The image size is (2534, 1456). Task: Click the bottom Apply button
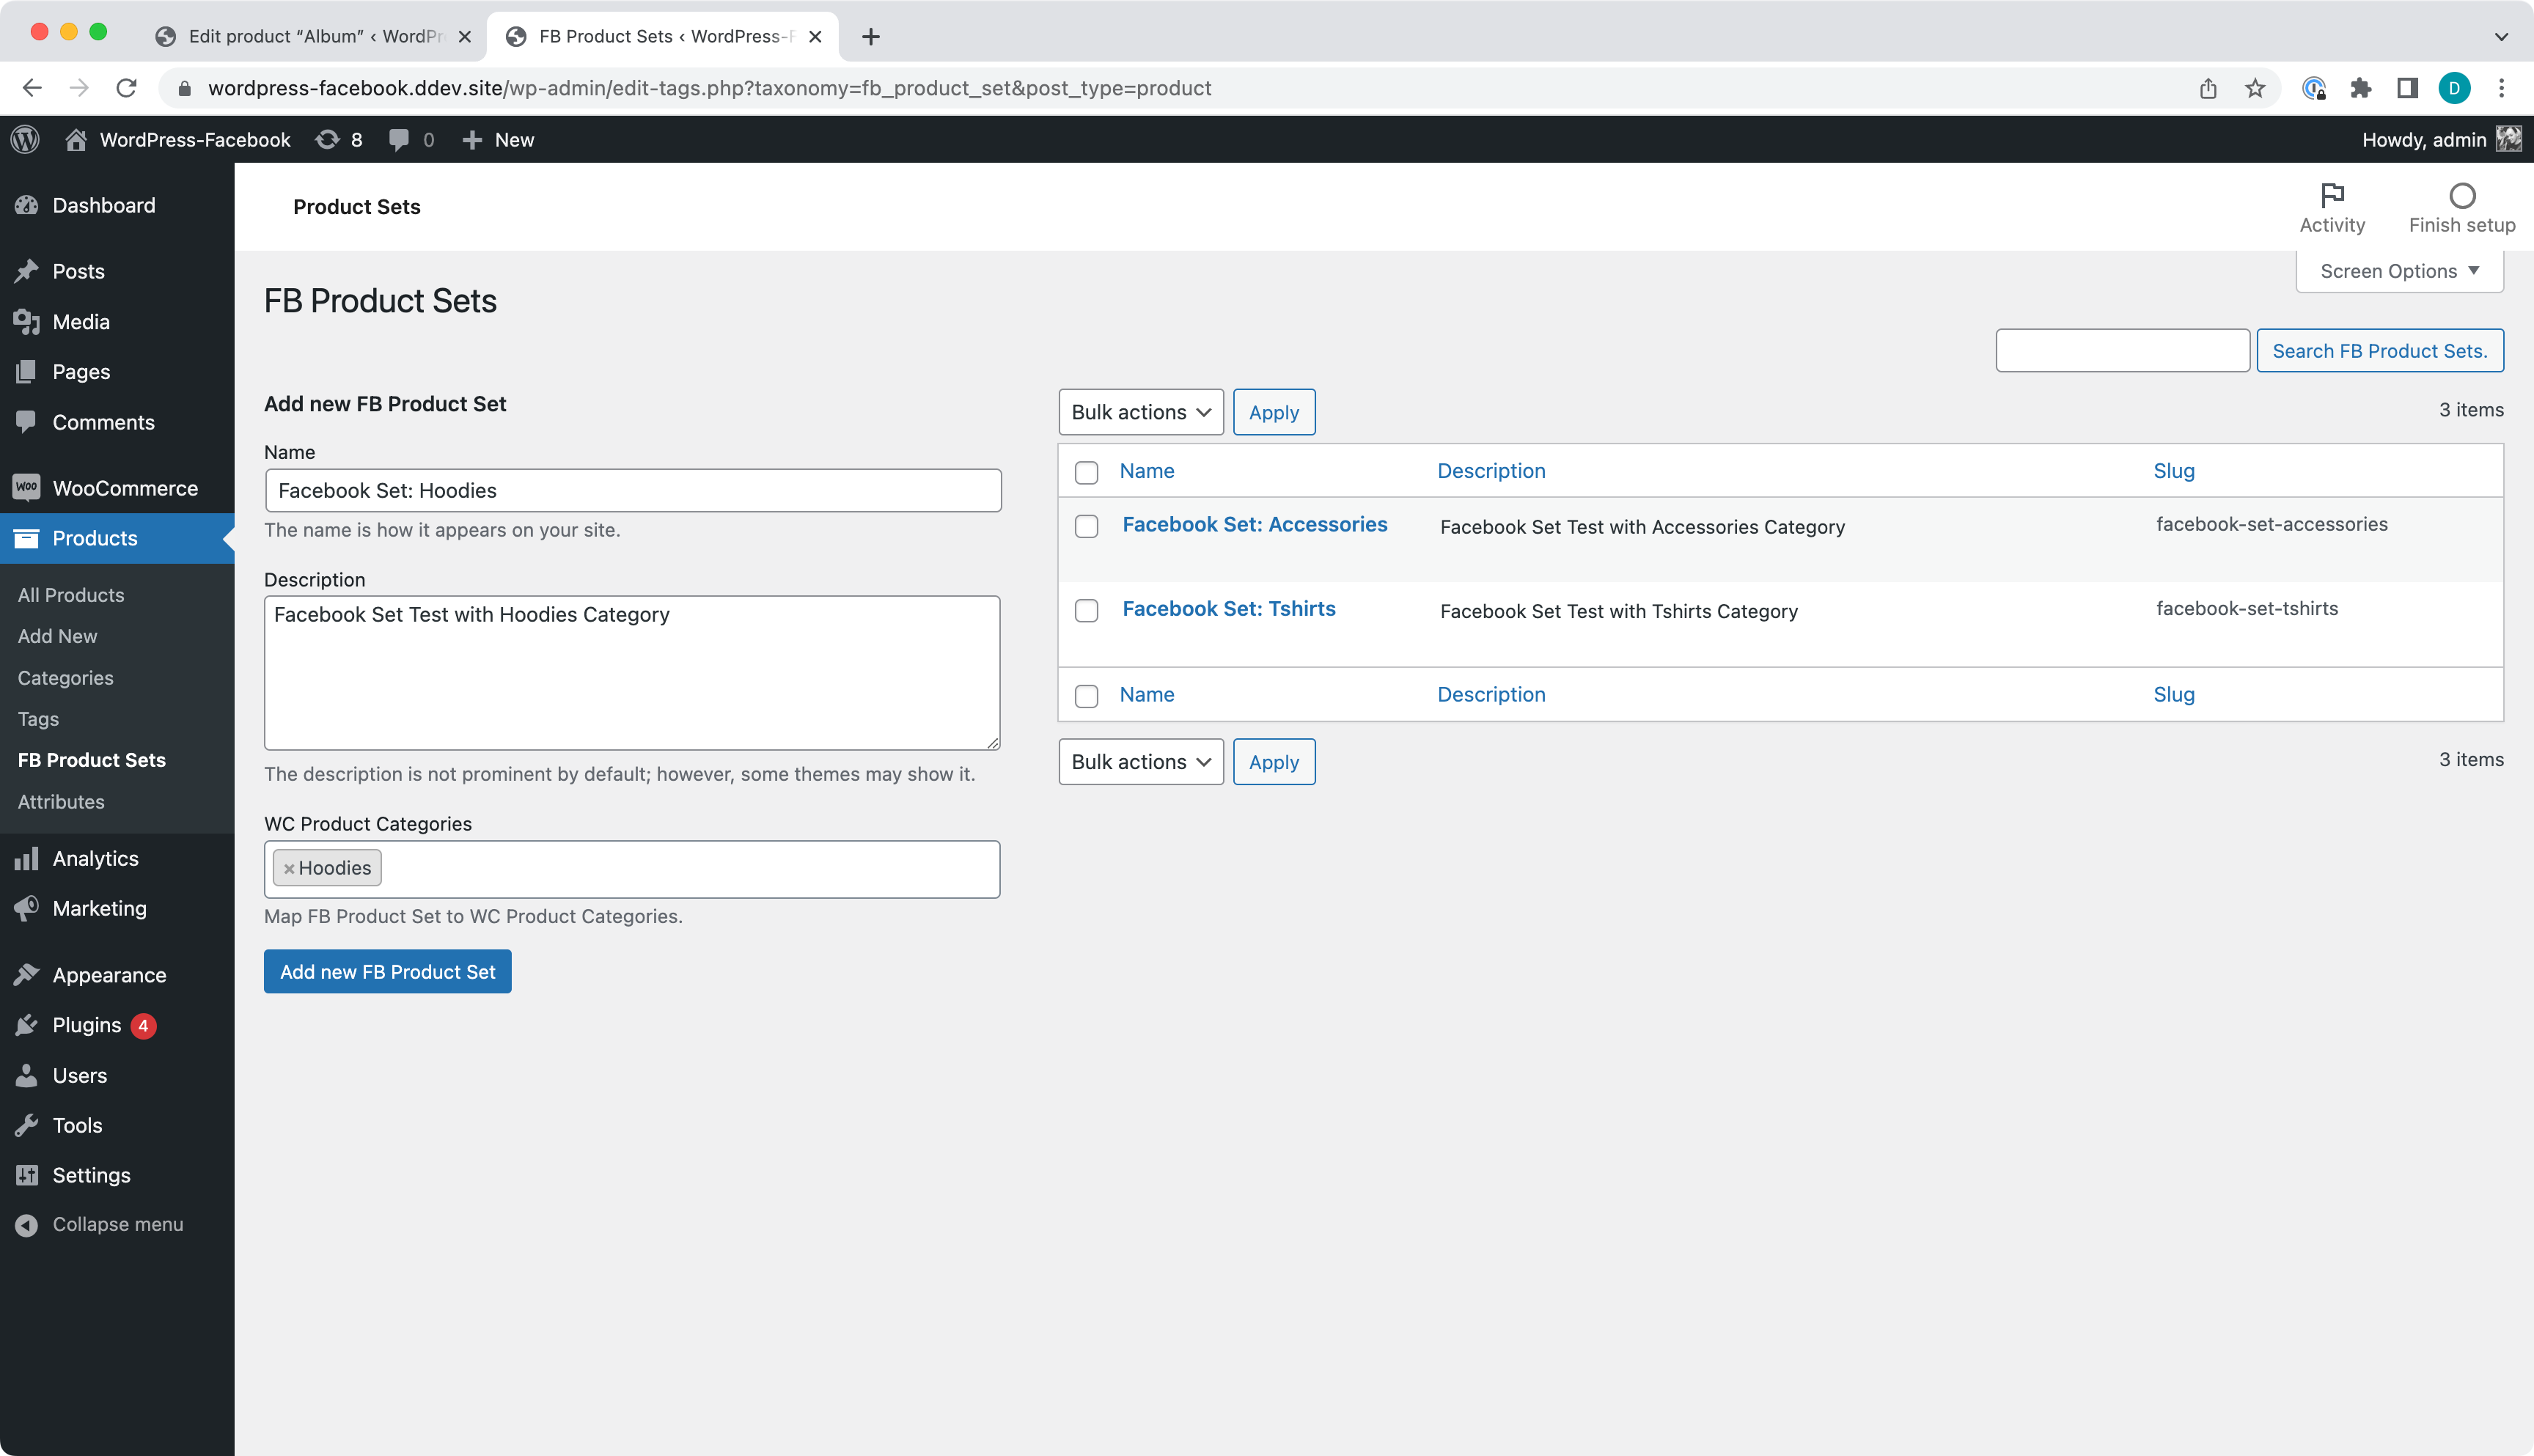[1274, 762]
